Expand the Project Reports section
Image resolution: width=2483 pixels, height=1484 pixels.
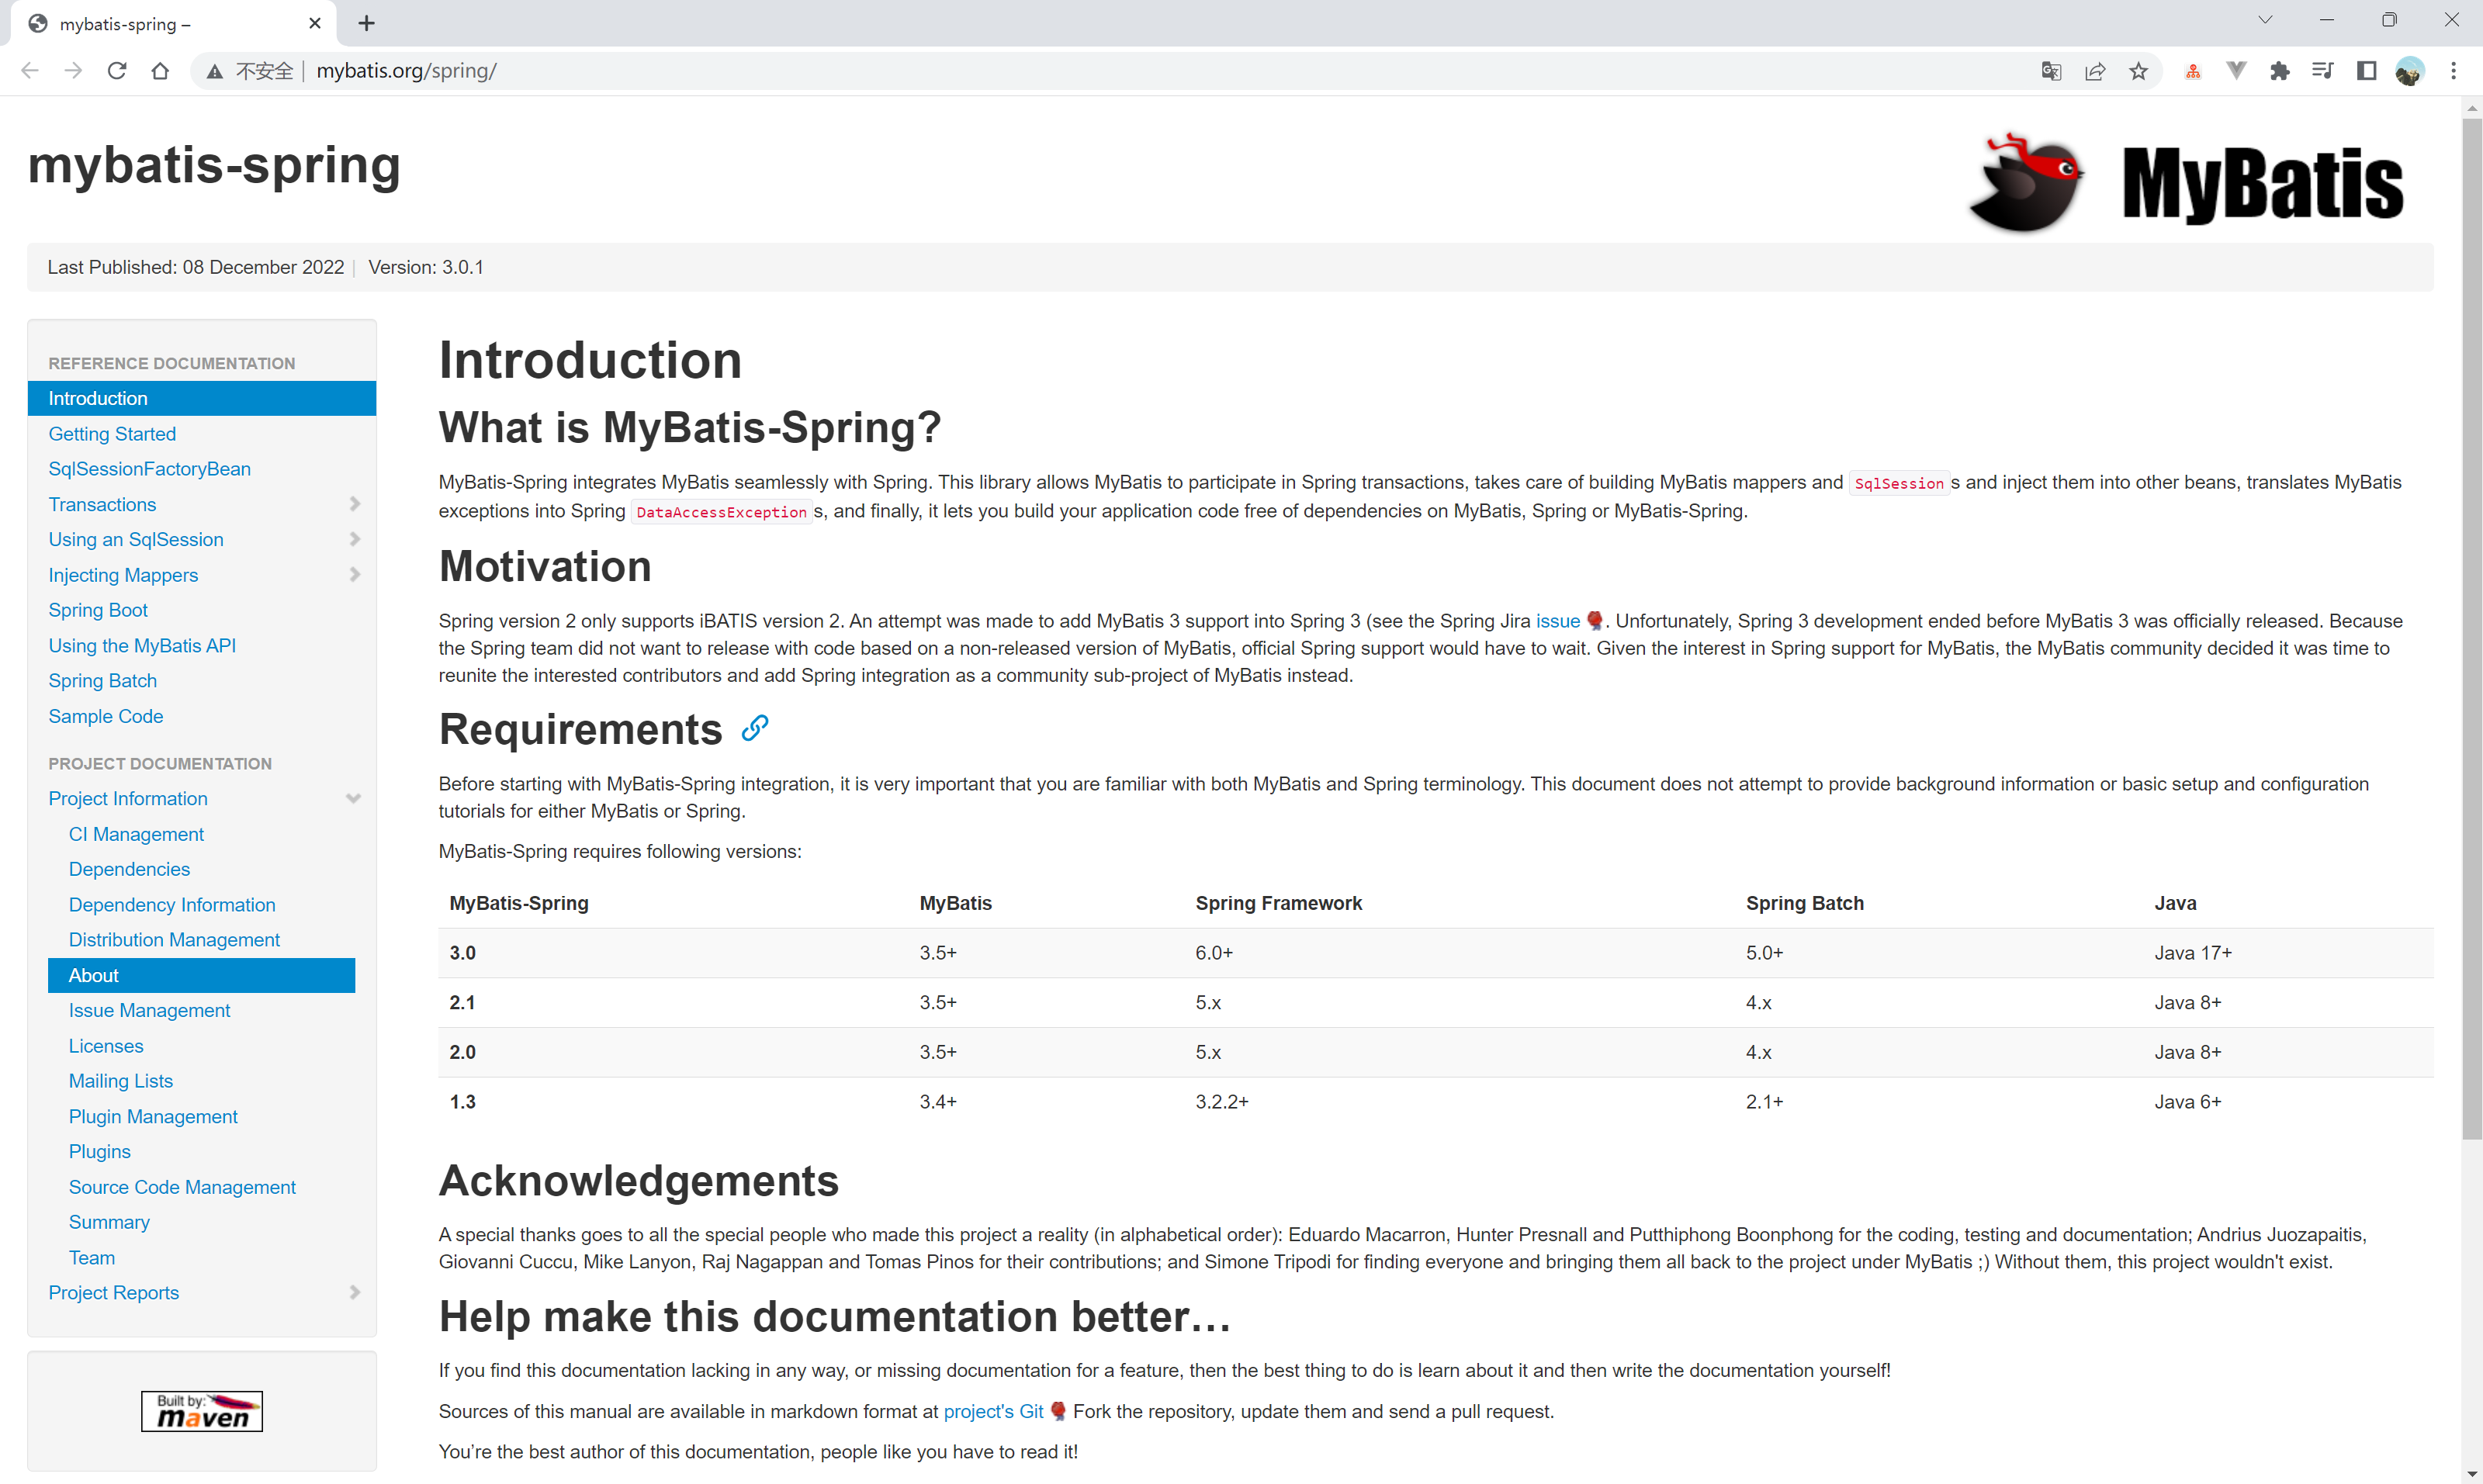pyautogui.click(x=354, y=1292)
